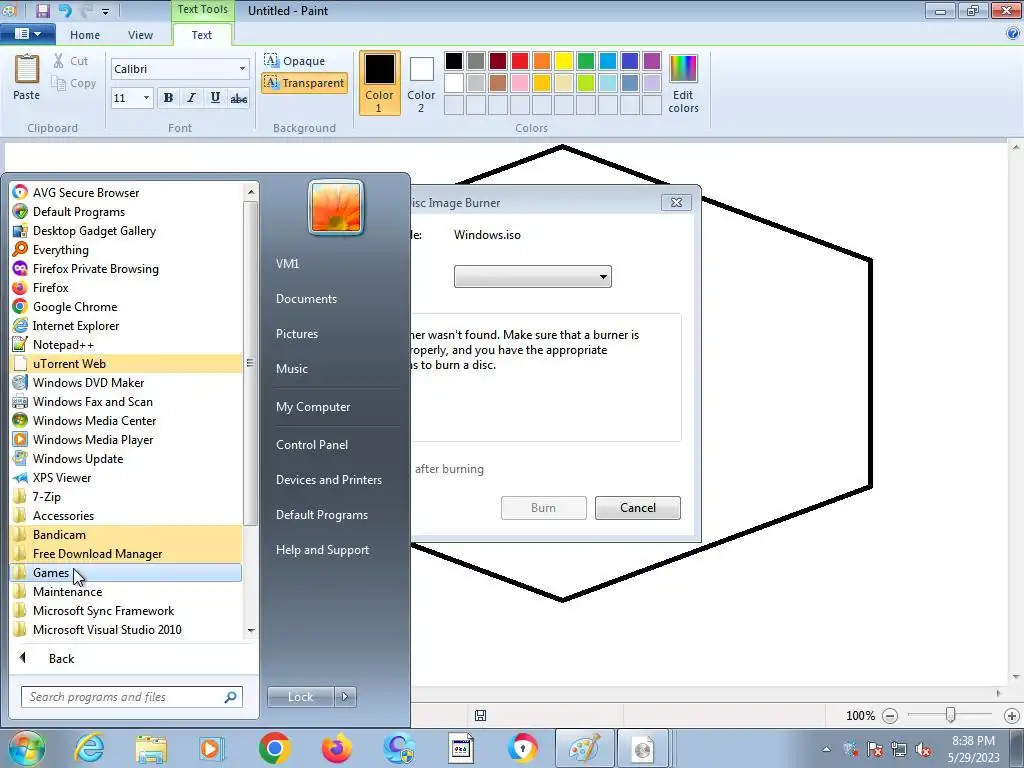Open Internet Explorer from taskbar
1024x768 pixels.
click(89, 748)
